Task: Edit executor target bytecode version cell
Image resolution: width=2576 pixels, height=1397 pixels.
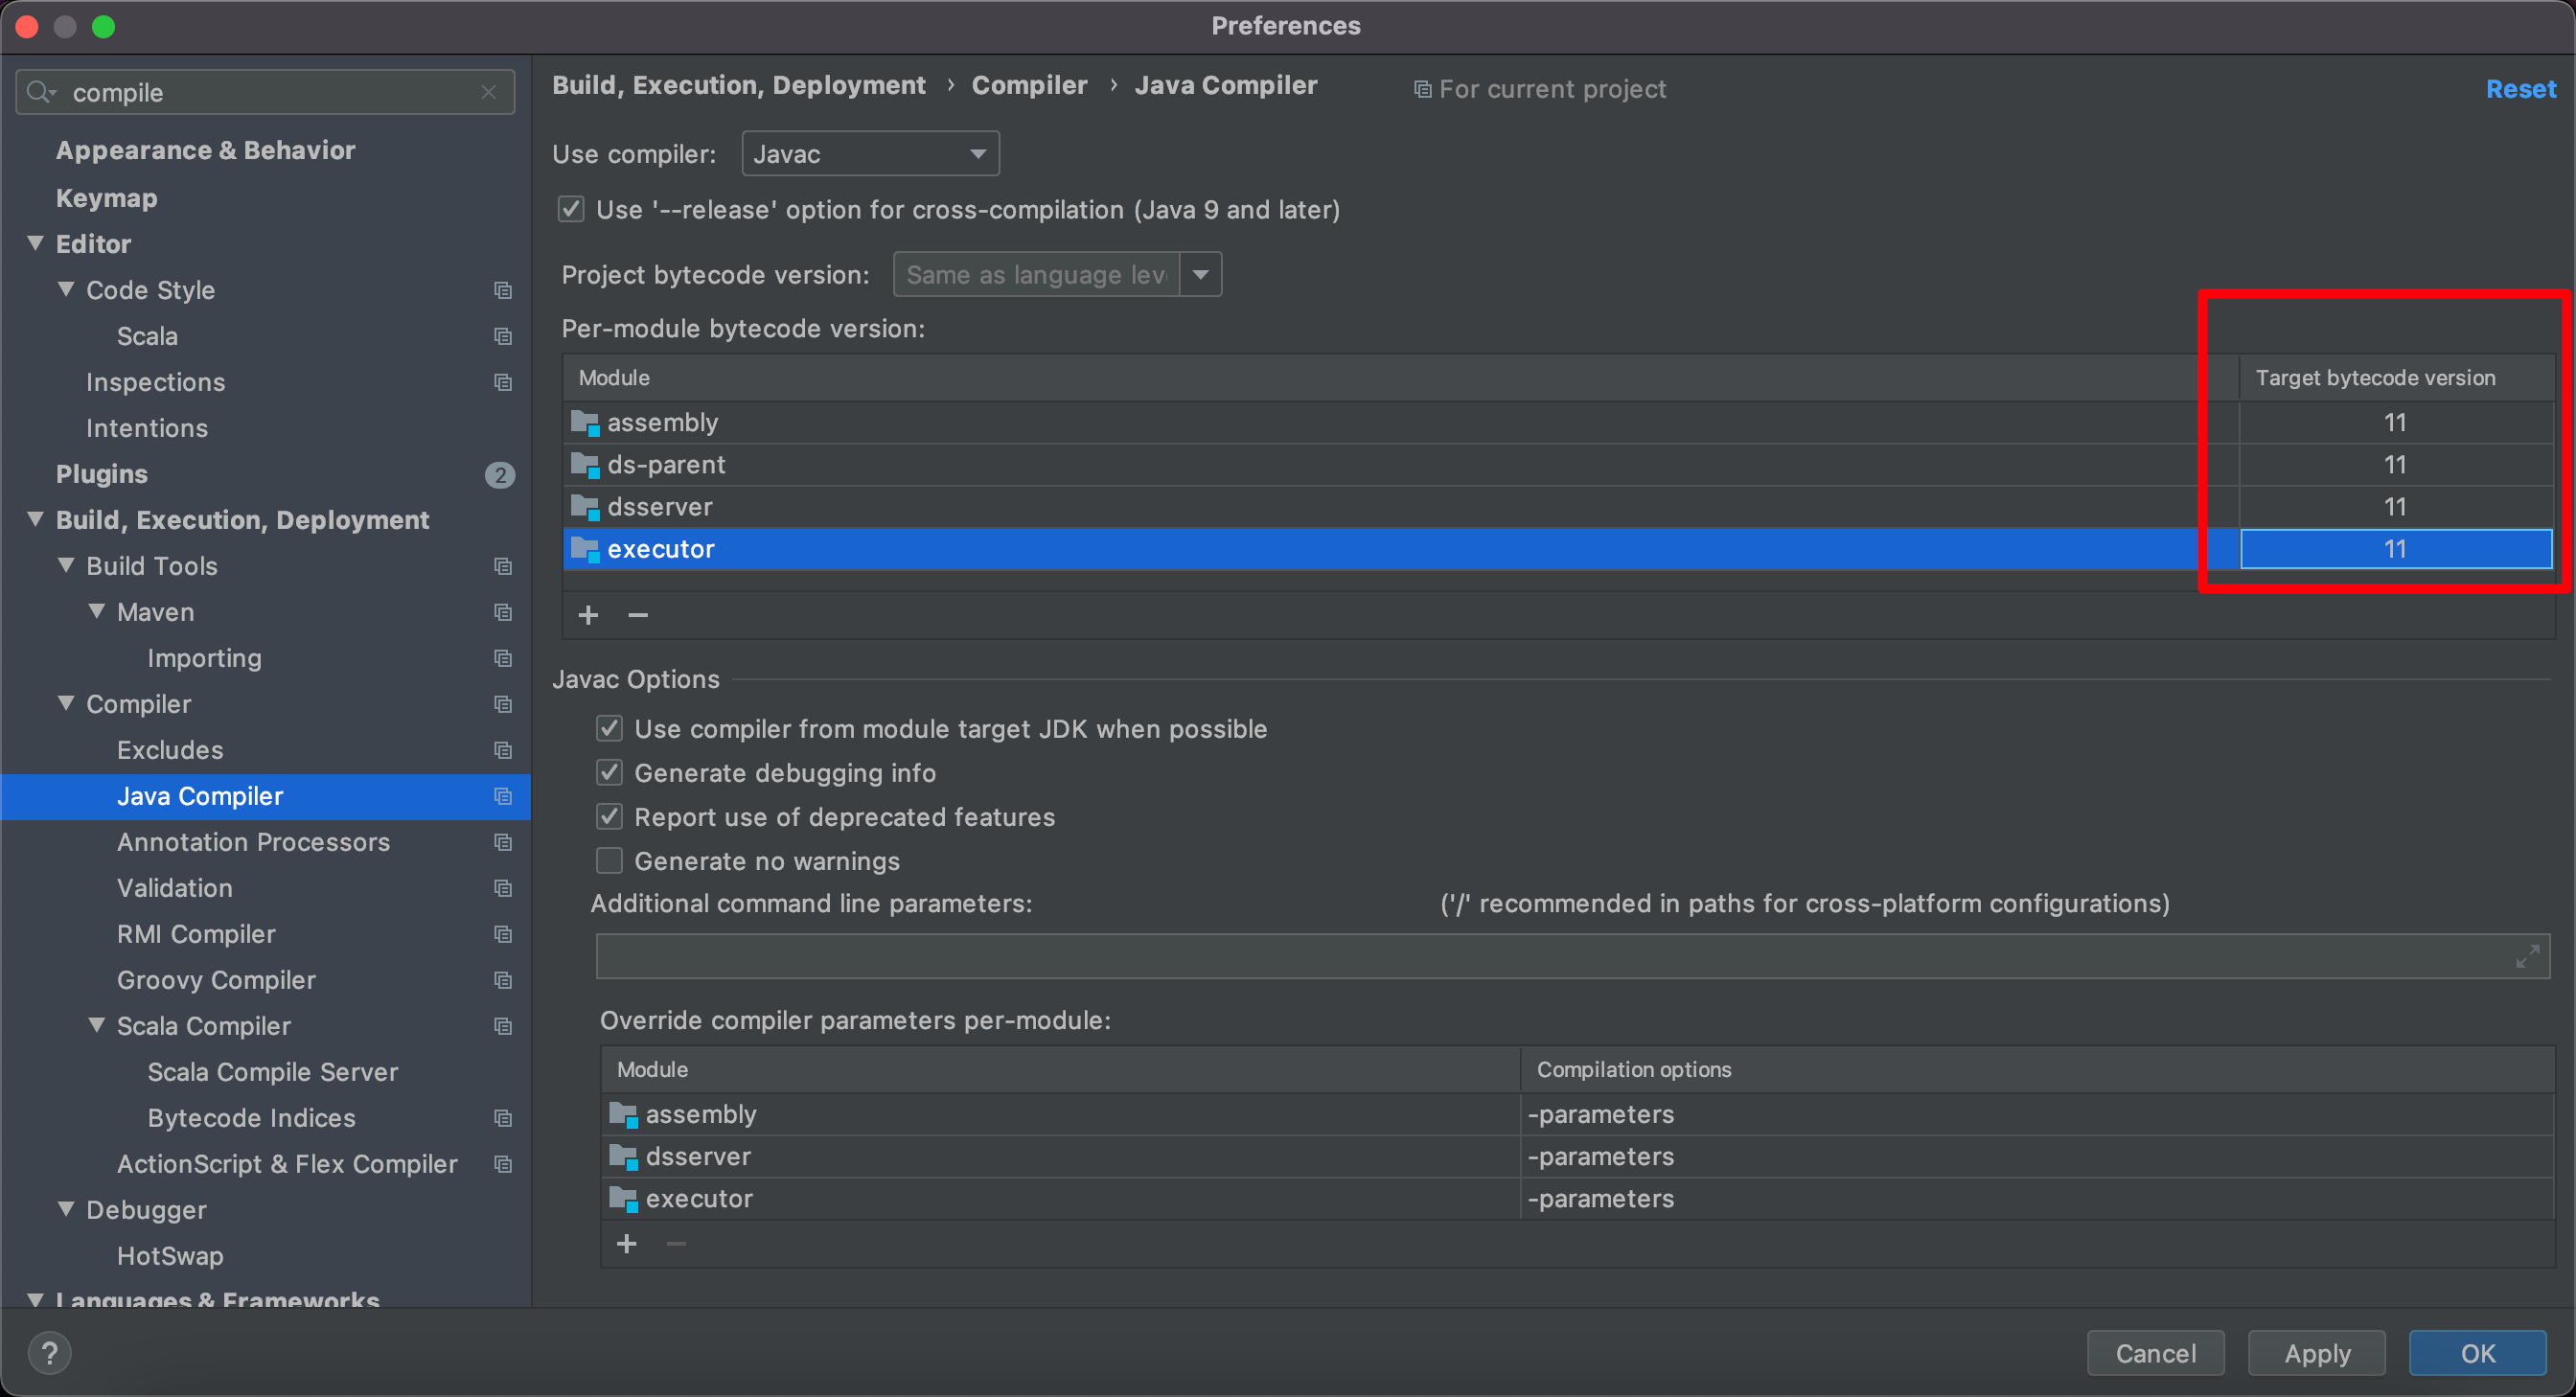Action: 2395,549
